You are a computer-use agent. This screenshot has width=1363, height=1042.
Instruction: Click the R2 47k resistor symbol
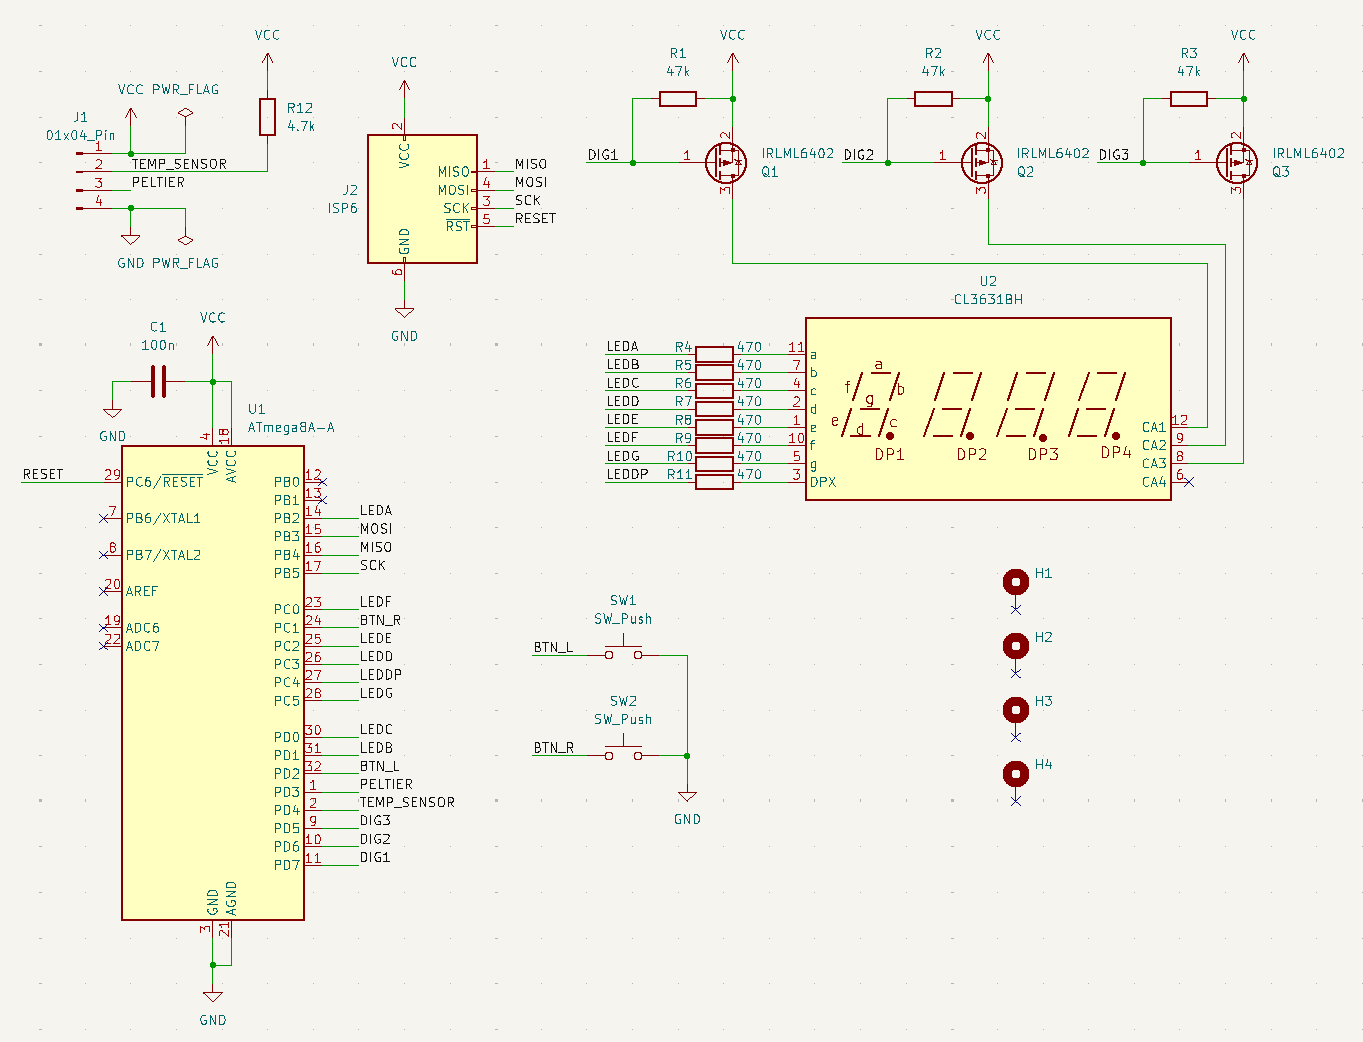[933, 98]
